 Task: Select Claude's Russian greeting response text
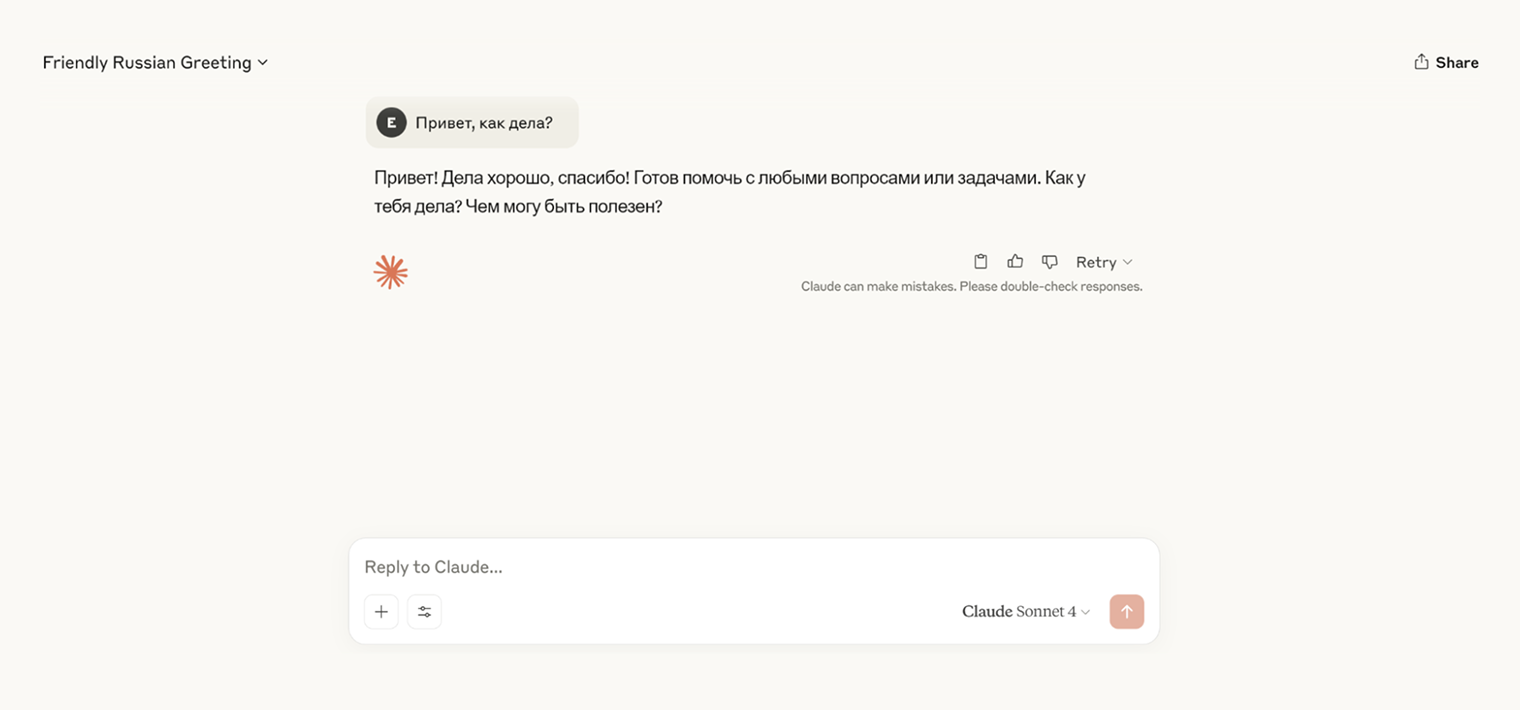point(728,191)
